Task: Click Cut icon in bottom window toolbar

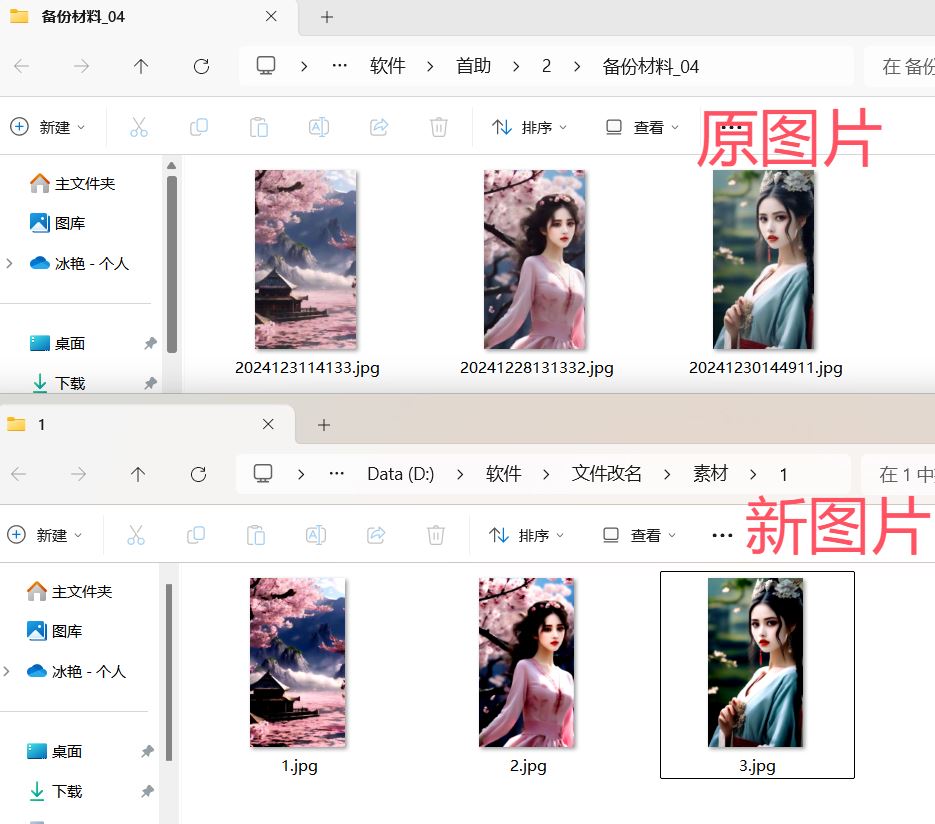Action: (x=136, y=535)
